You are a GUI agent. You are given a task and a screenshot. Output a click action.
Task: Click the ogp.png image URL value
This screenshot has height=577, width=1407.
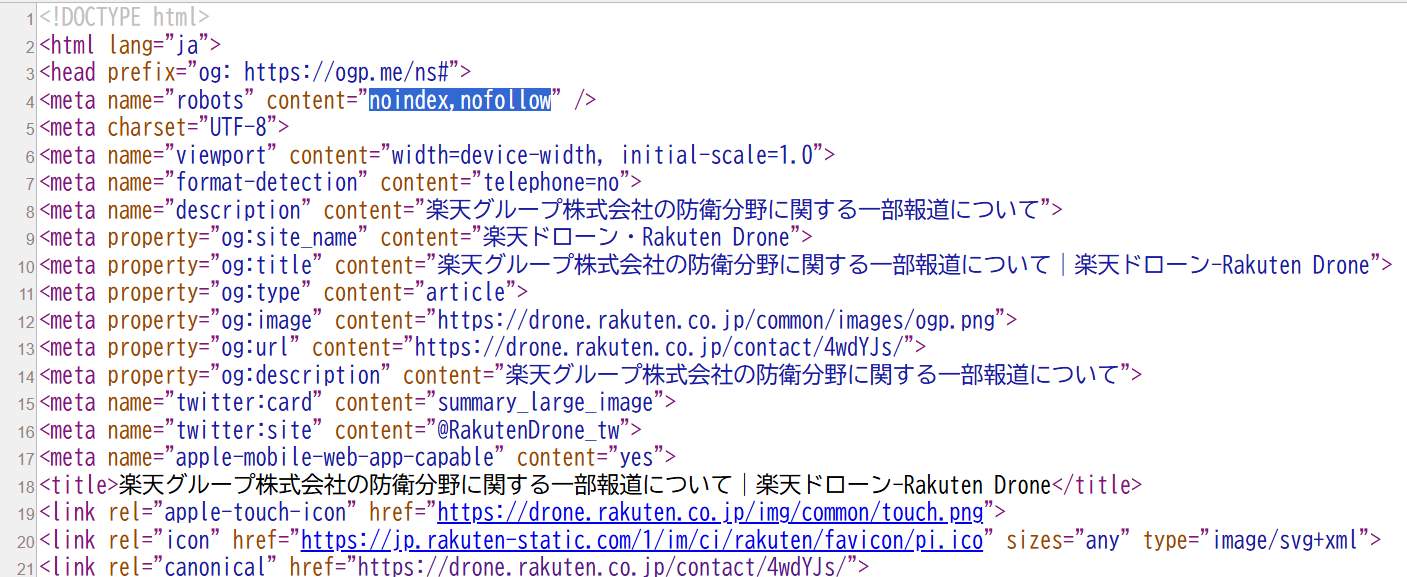click(x=716, y=320)
